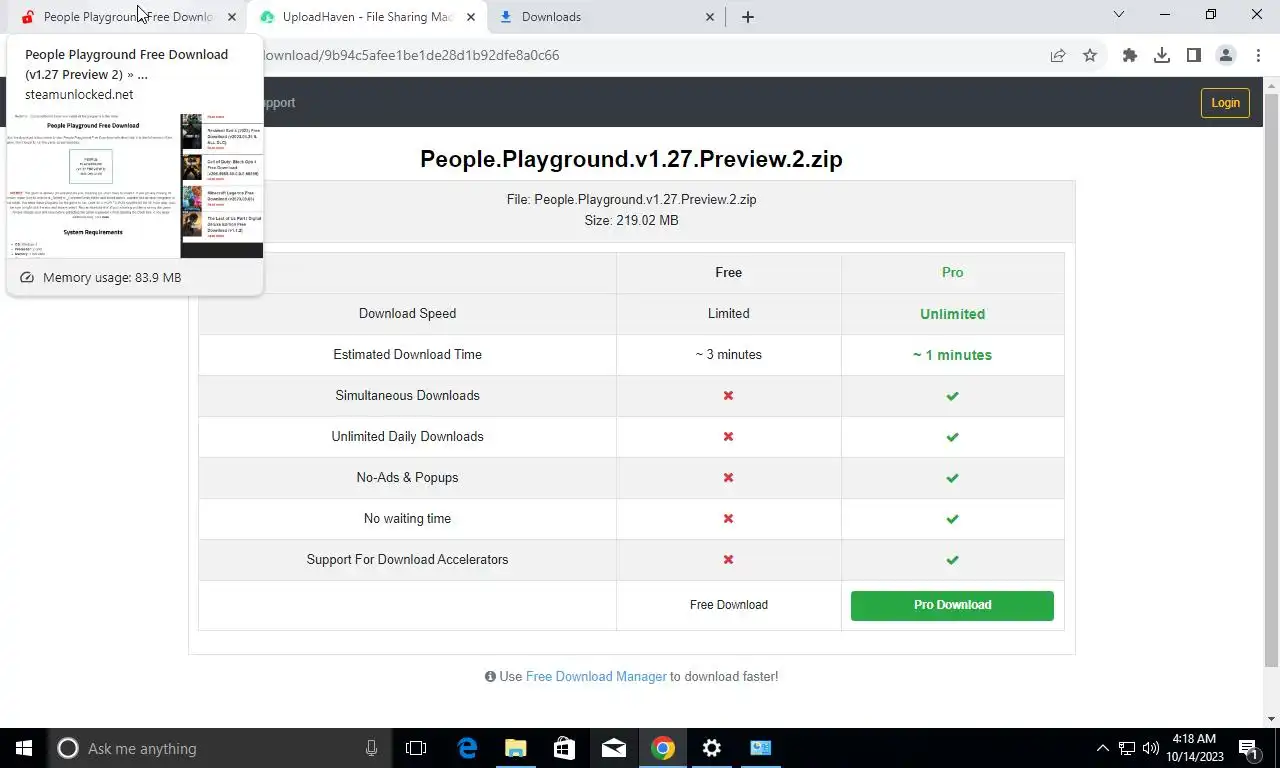Click the Size: 219.02 MB text
Screen dimensions: 1280x768
[x=631, y=220]
